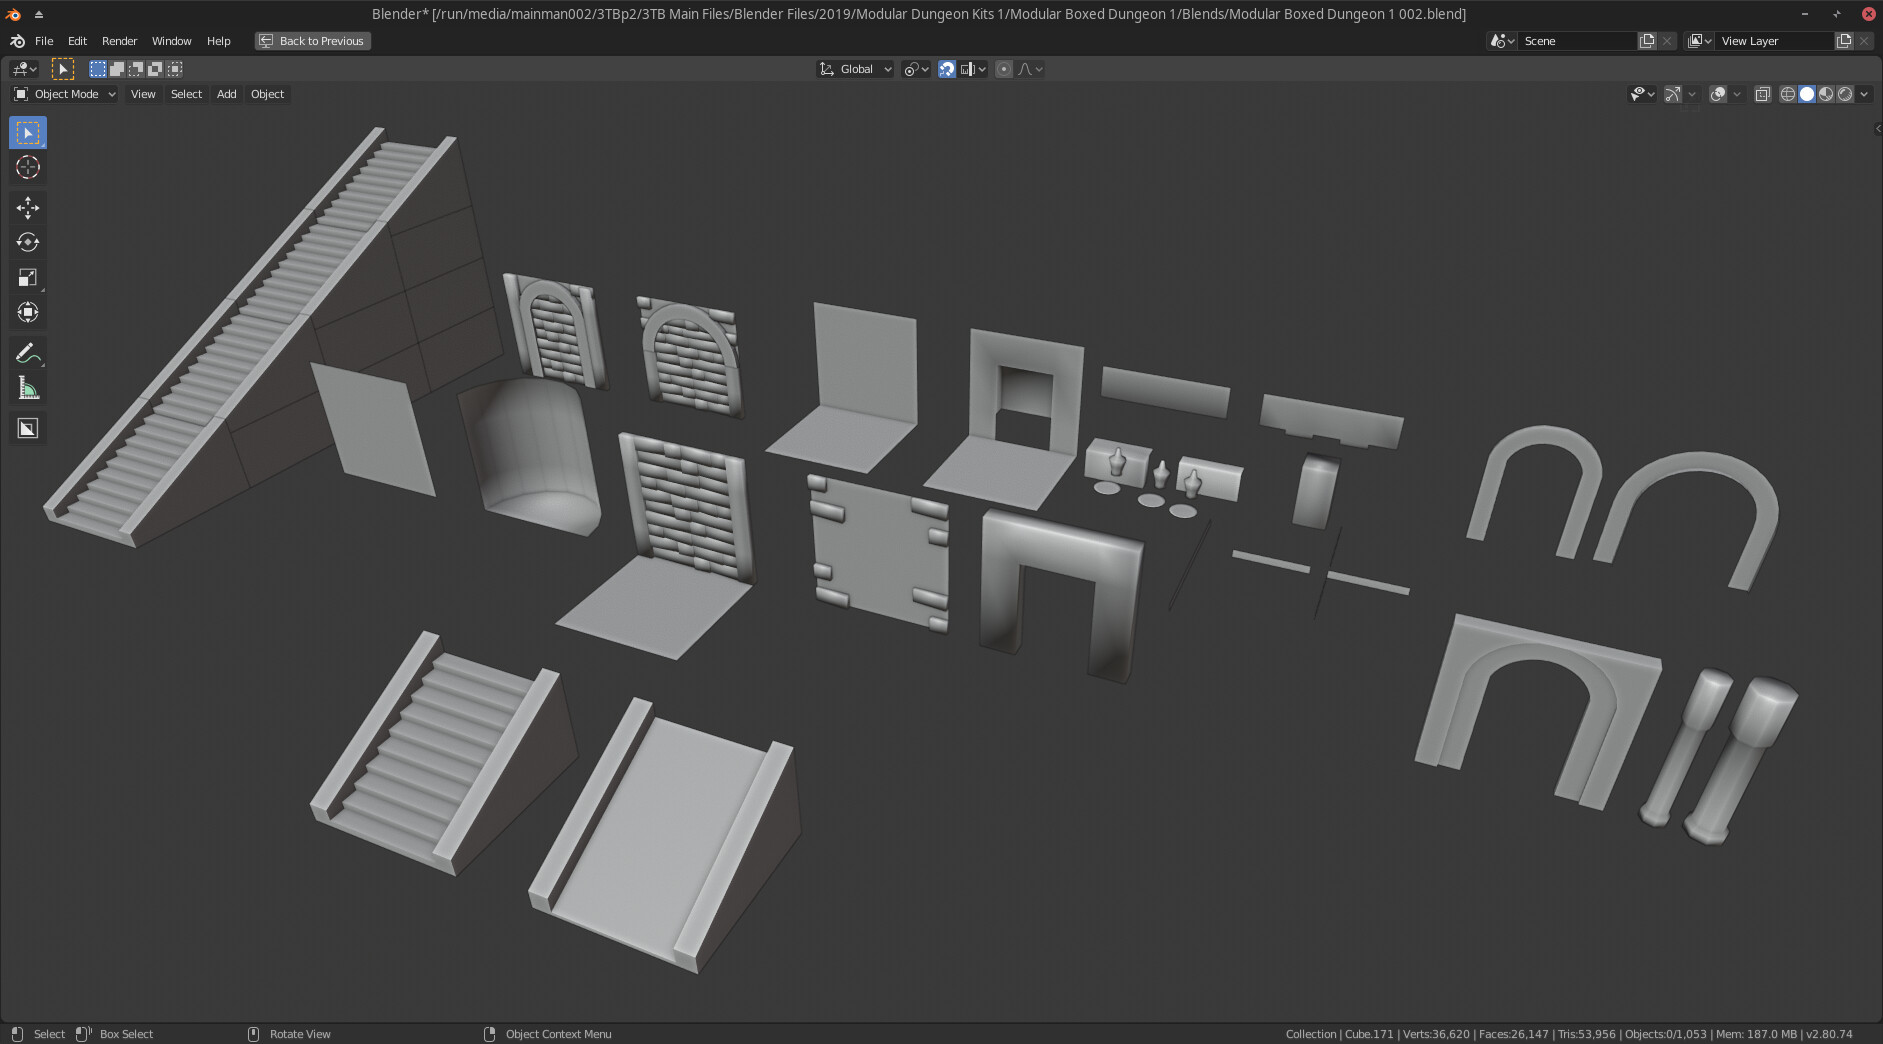The width and height of the screenshot is (1883, 1044).
Task: Click the Material Preview shading sphere
Action: pyautogui.click(x=1826, y=93)
